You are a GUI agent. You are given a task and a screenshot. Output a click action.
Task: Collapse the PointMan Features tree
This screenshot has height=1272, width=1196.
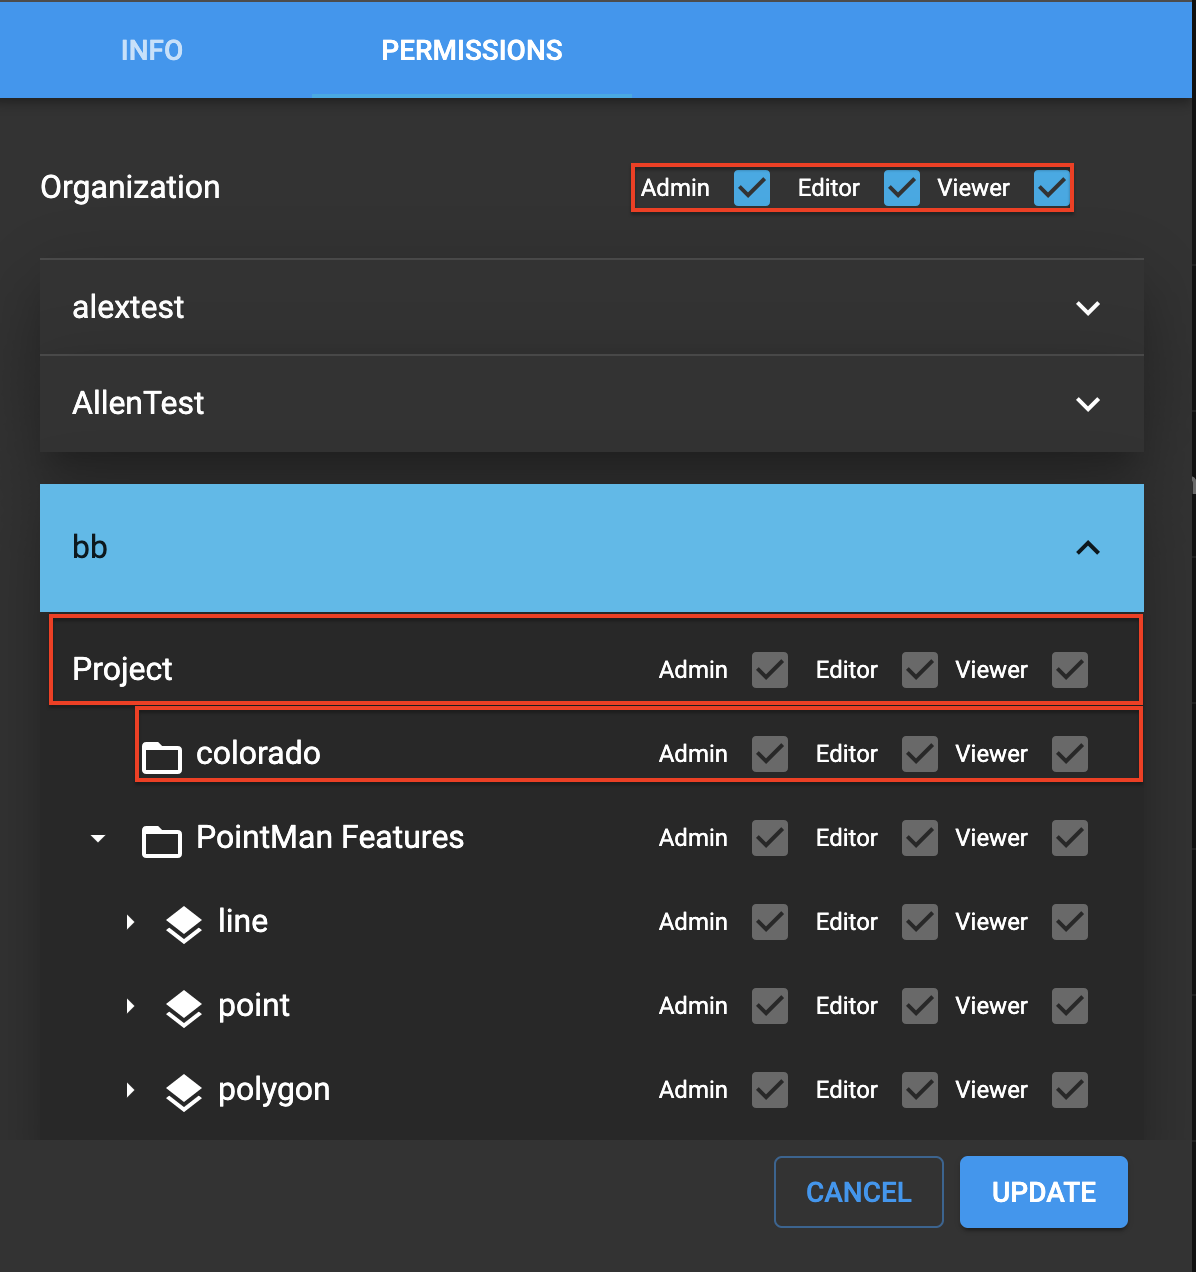(x=97, y=838)
